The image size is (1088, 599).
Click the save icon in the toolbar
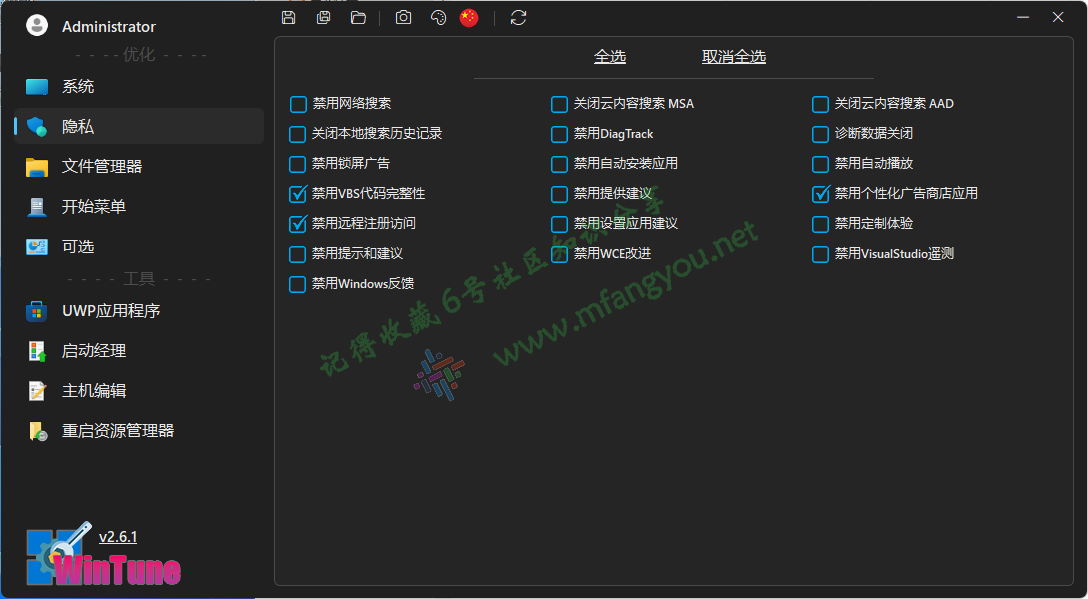pos(289,18)
